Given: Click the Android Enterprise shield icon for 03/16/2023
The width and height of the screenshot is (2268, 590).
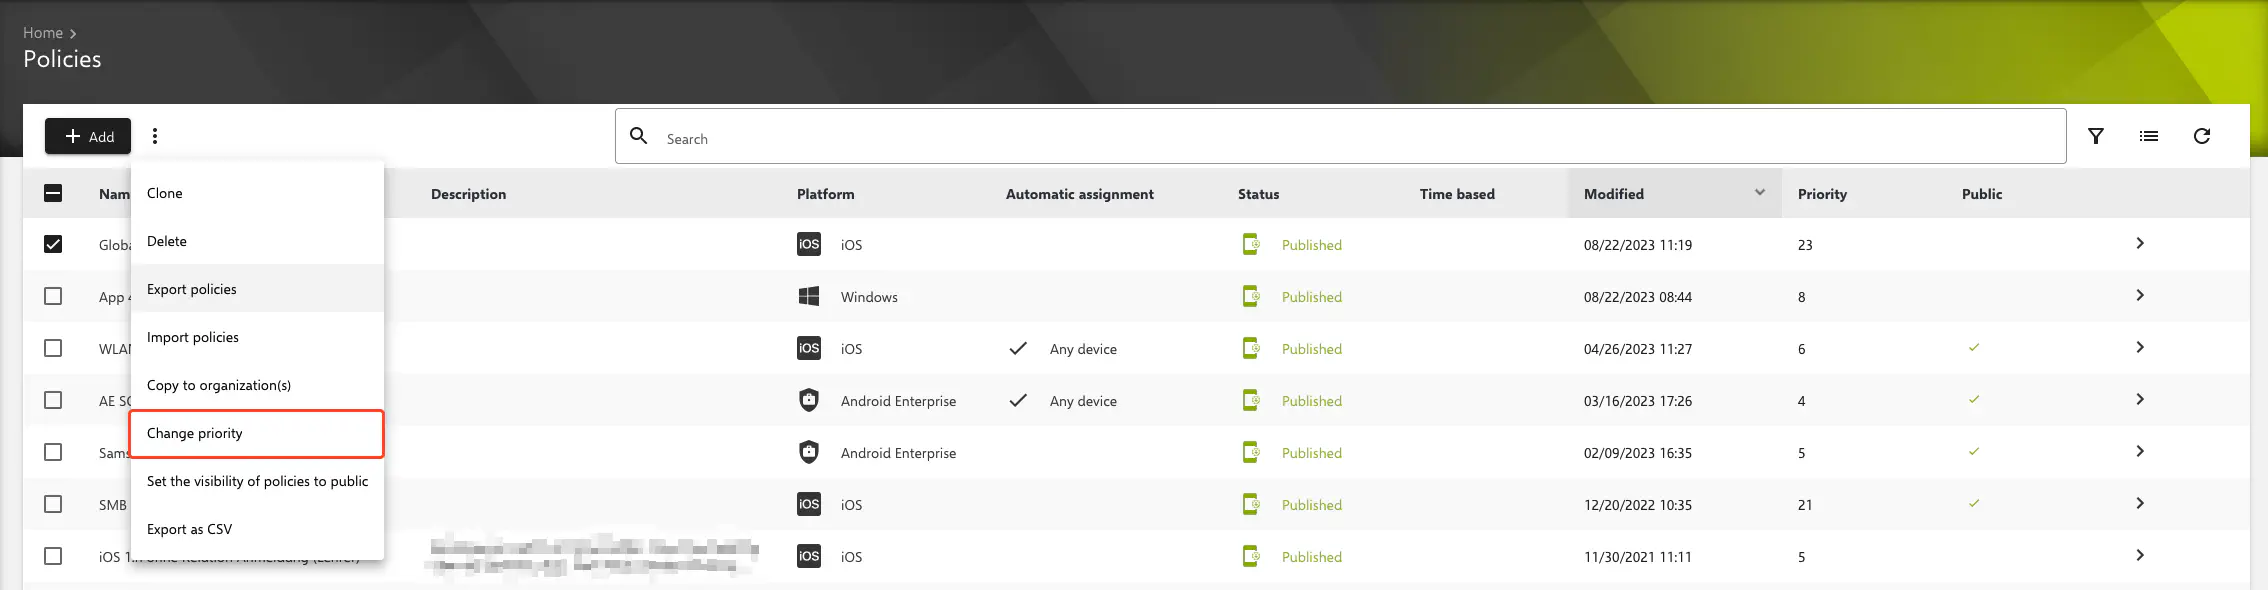Looking at the screenshot, I should point(809,400).
